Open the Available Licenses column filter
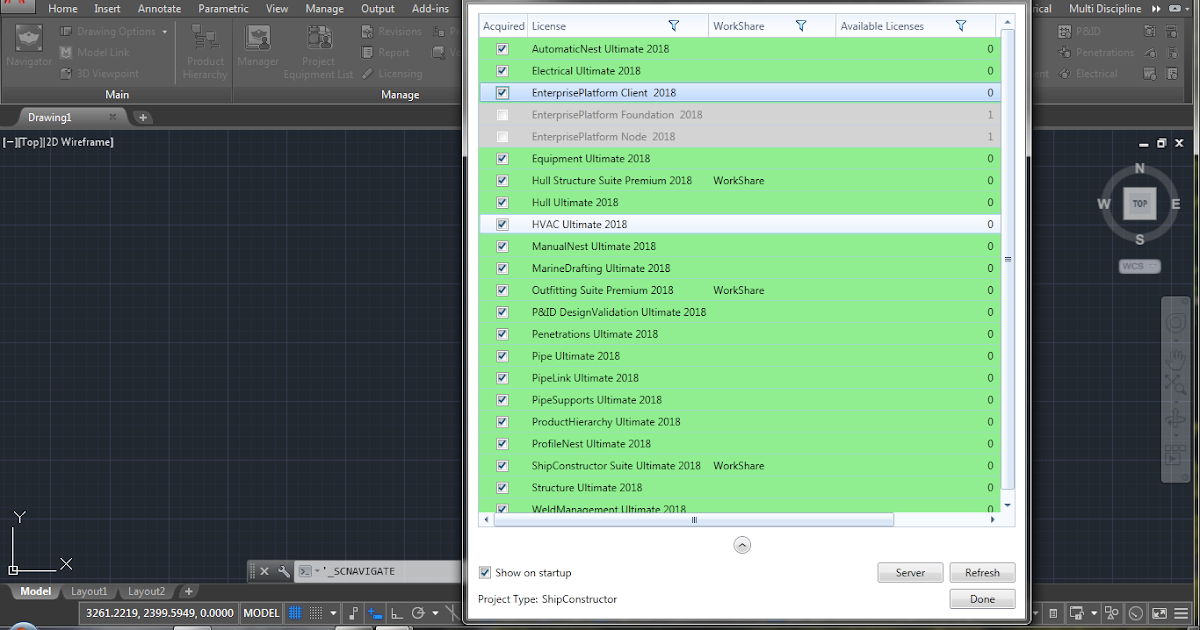The height and width of the screenshot is (630, 1200). (961, 25)
